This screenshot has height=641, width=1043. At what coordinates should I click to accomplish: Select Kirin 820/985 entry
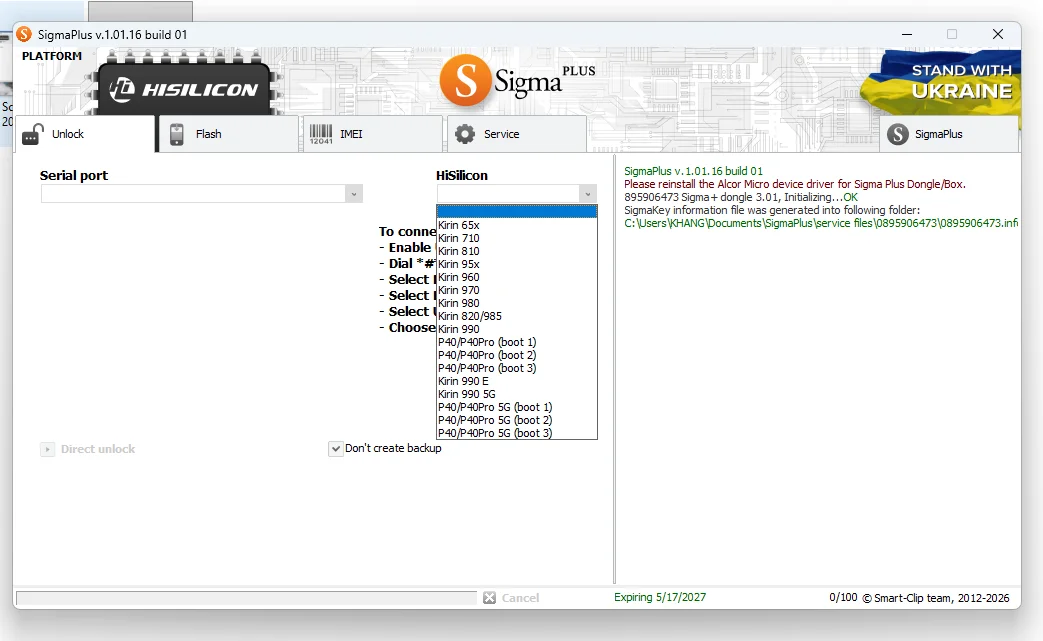point(517,316)
